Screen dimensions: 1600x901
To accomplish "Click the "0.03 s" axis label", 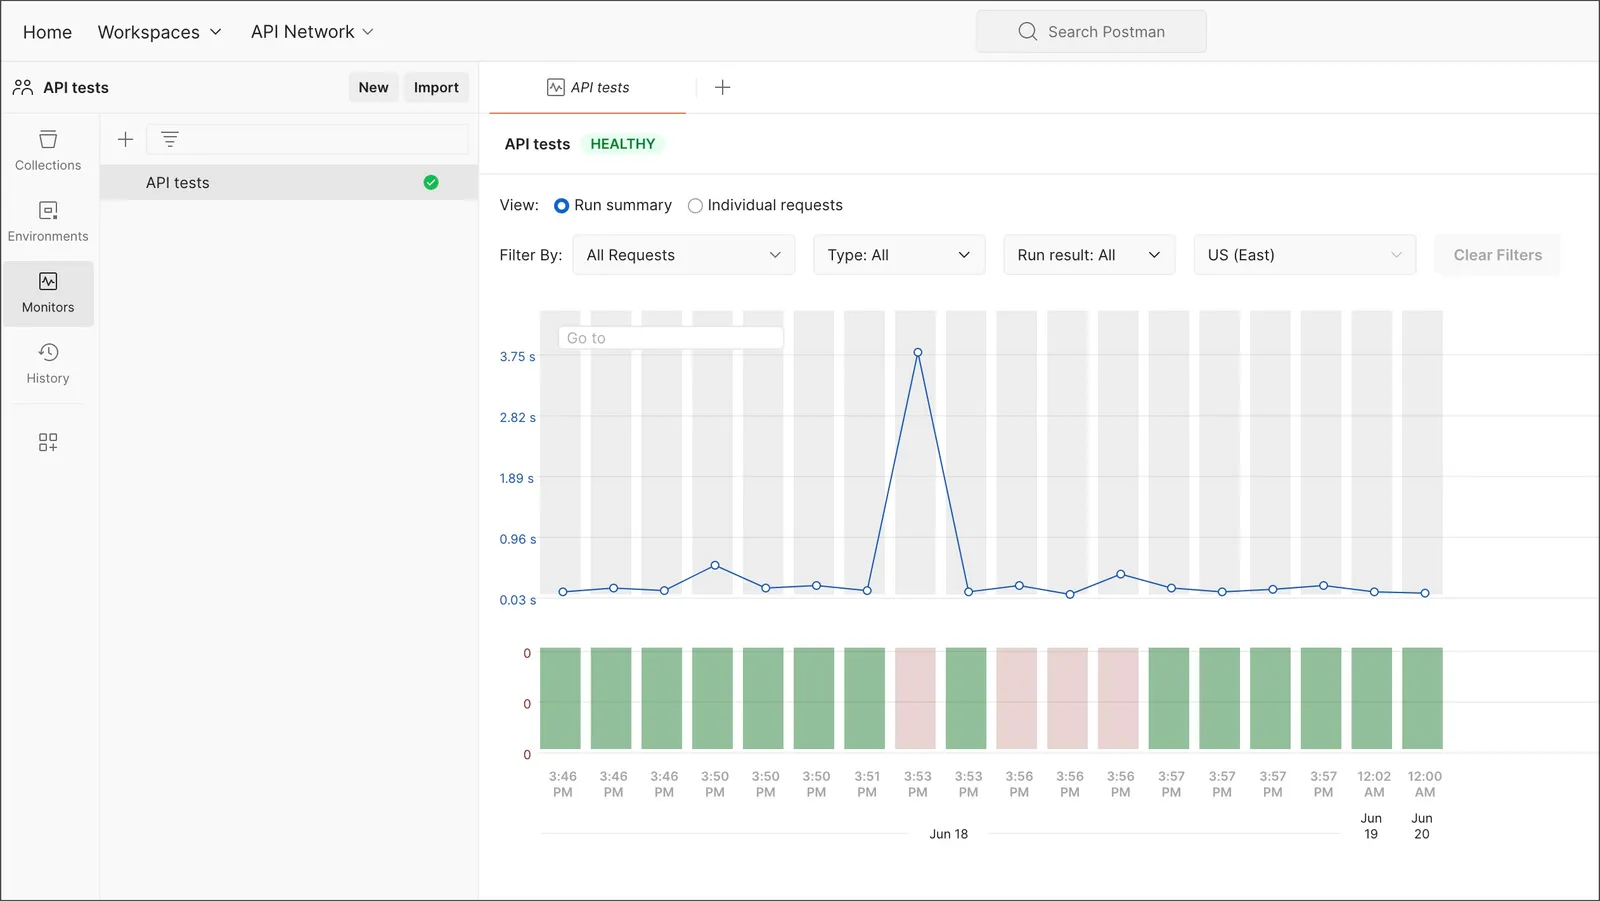I will 518,600.
